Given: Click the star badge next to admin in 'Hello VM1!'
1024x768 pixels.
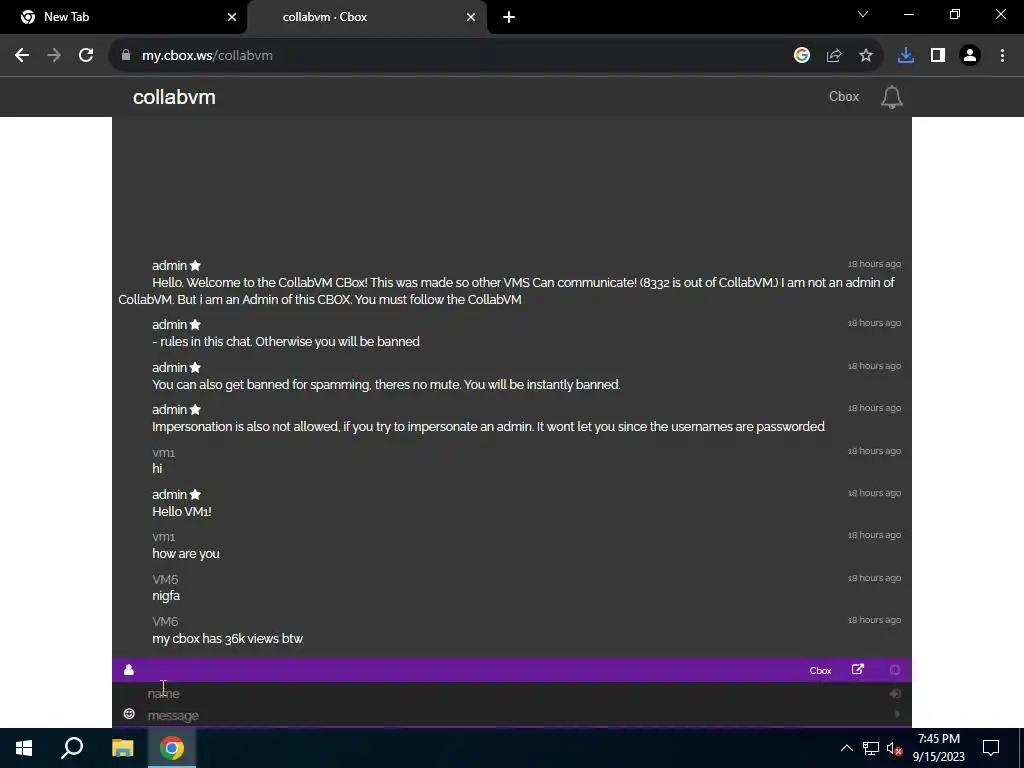Looking at the screenshot, I should (195, 494).
